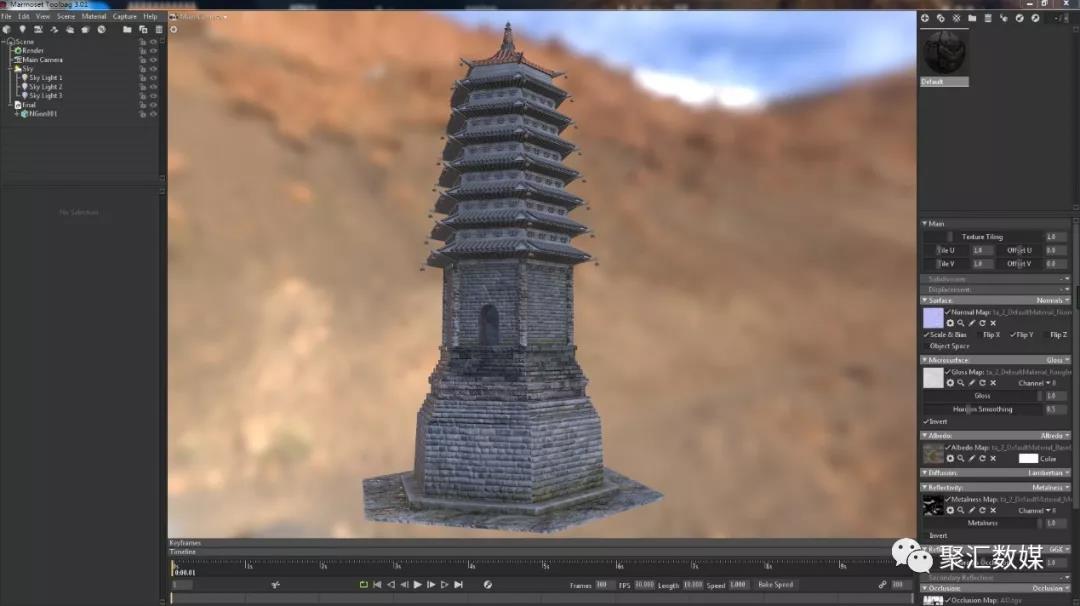Select the Default material thumbnail
The height and width of the screenshot is (606, 1080).
pyautogui.click(x=944, y=53)
